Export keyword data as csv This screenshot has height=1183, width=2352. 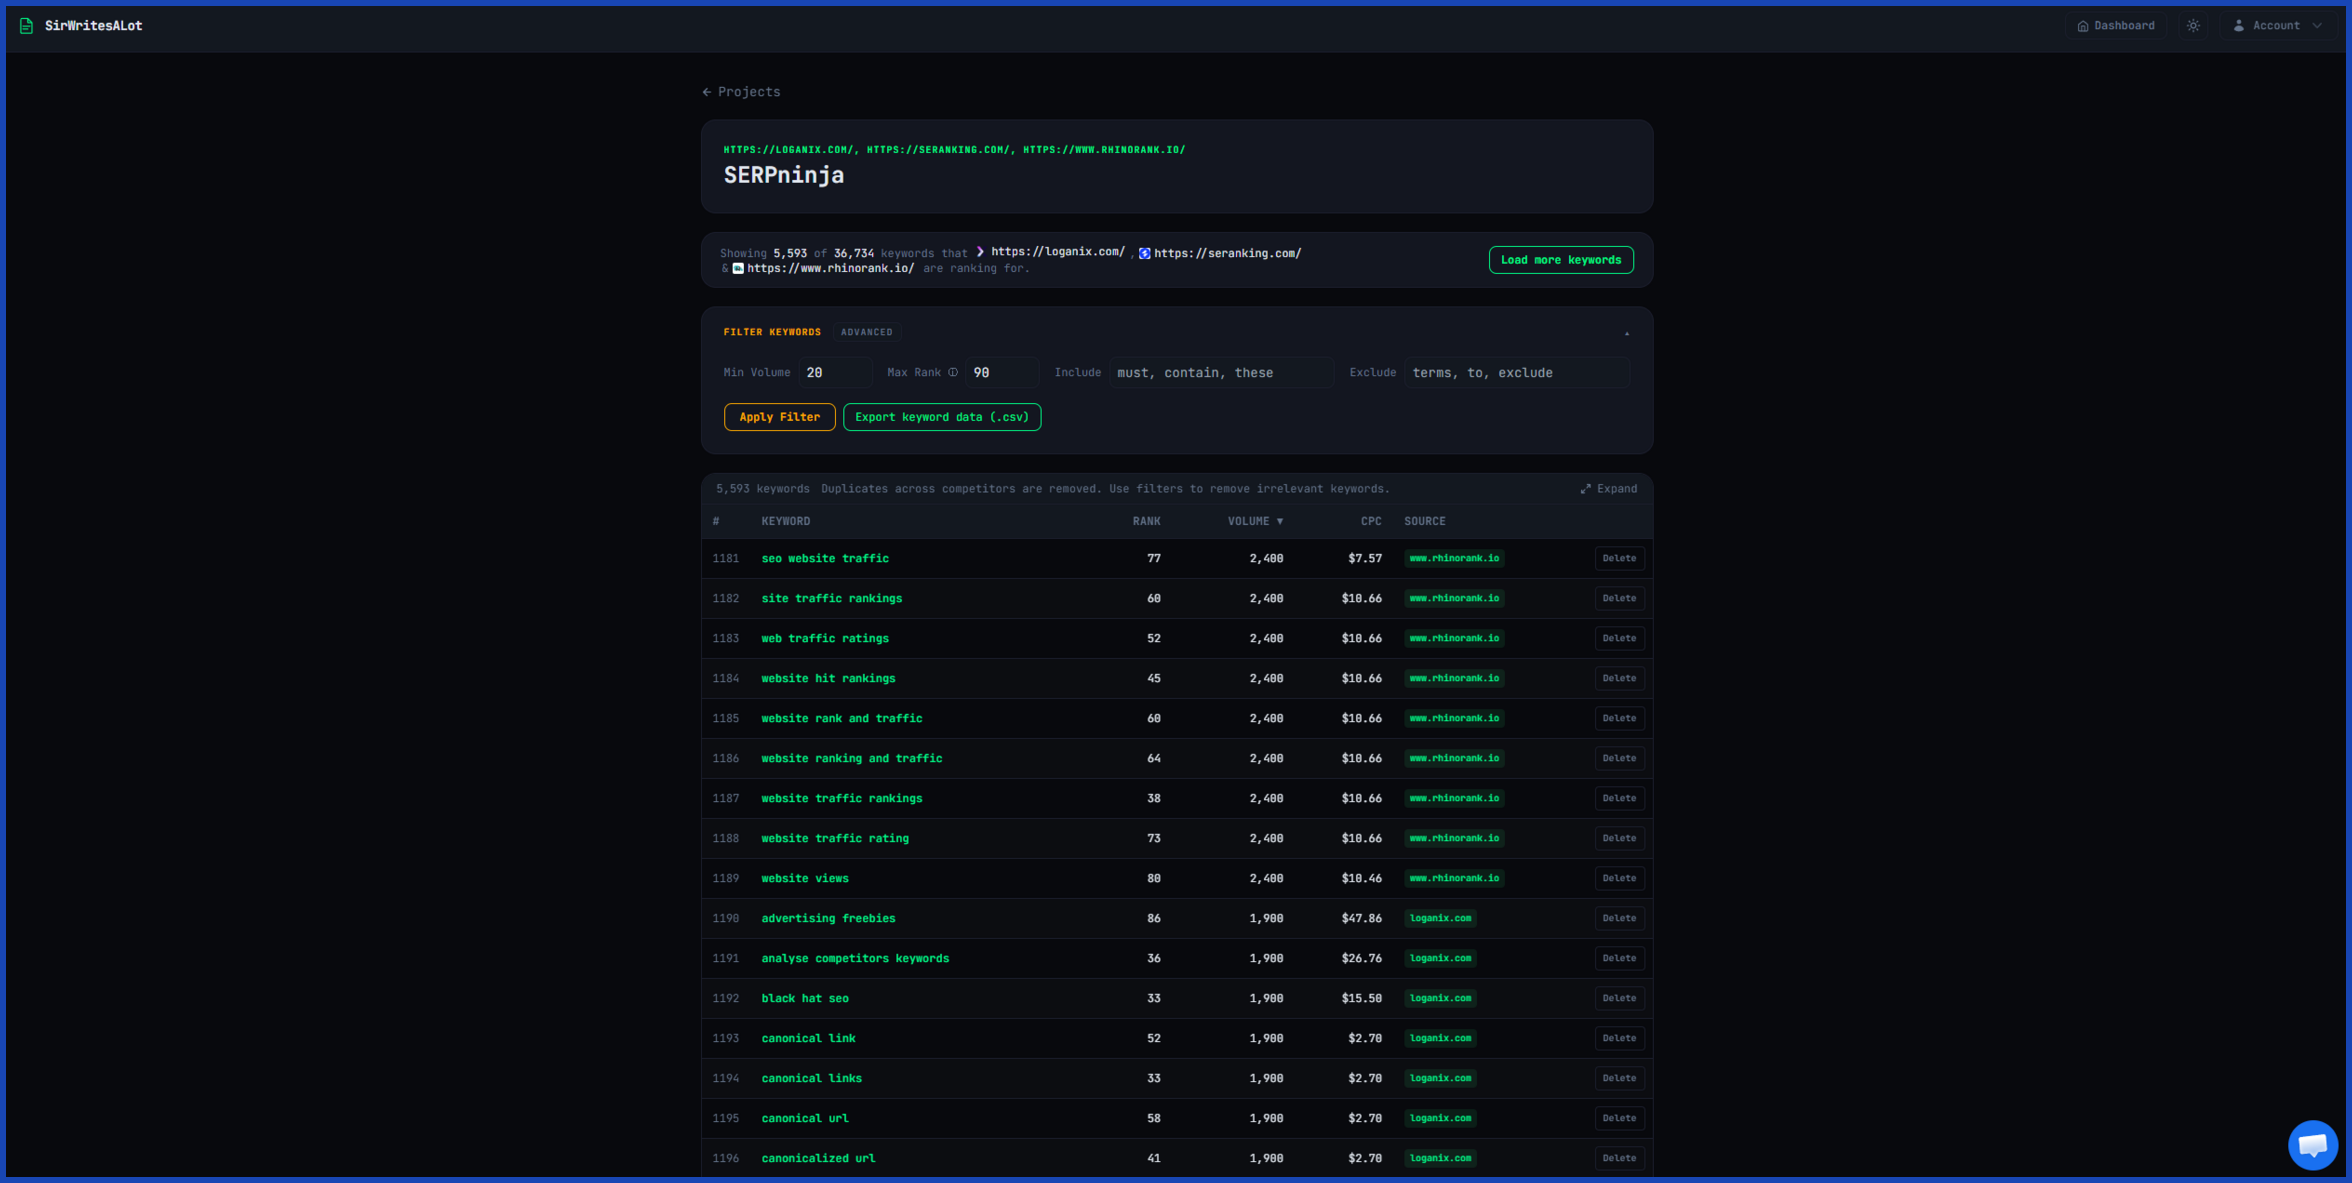tap(942, 417)
